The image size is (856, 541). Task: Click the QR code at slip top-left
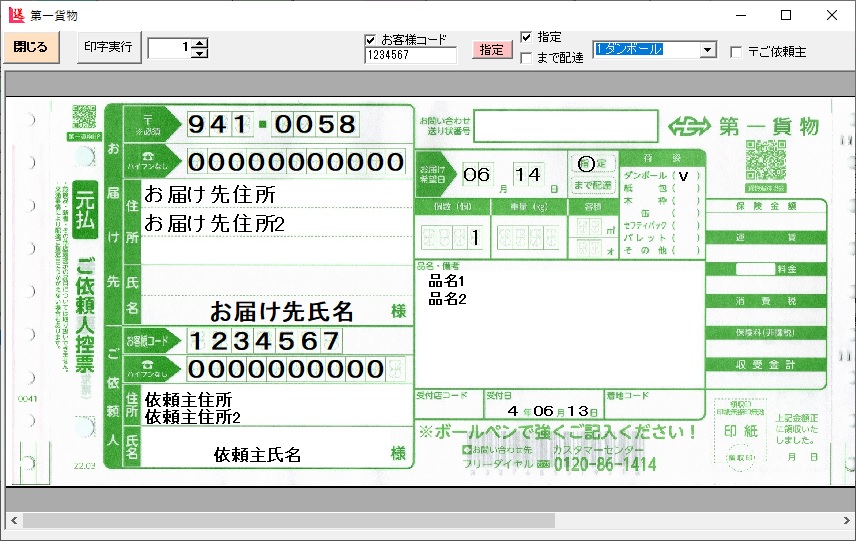[84, 117]
